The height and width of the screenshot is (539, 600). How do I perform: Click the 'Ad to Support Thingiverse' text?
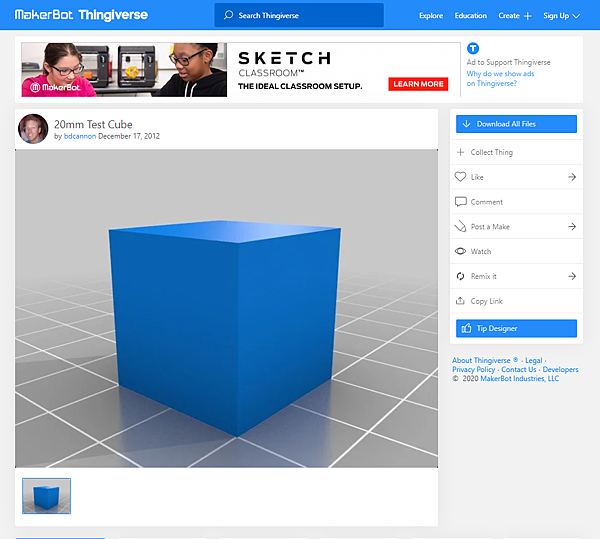coord(508,62)
